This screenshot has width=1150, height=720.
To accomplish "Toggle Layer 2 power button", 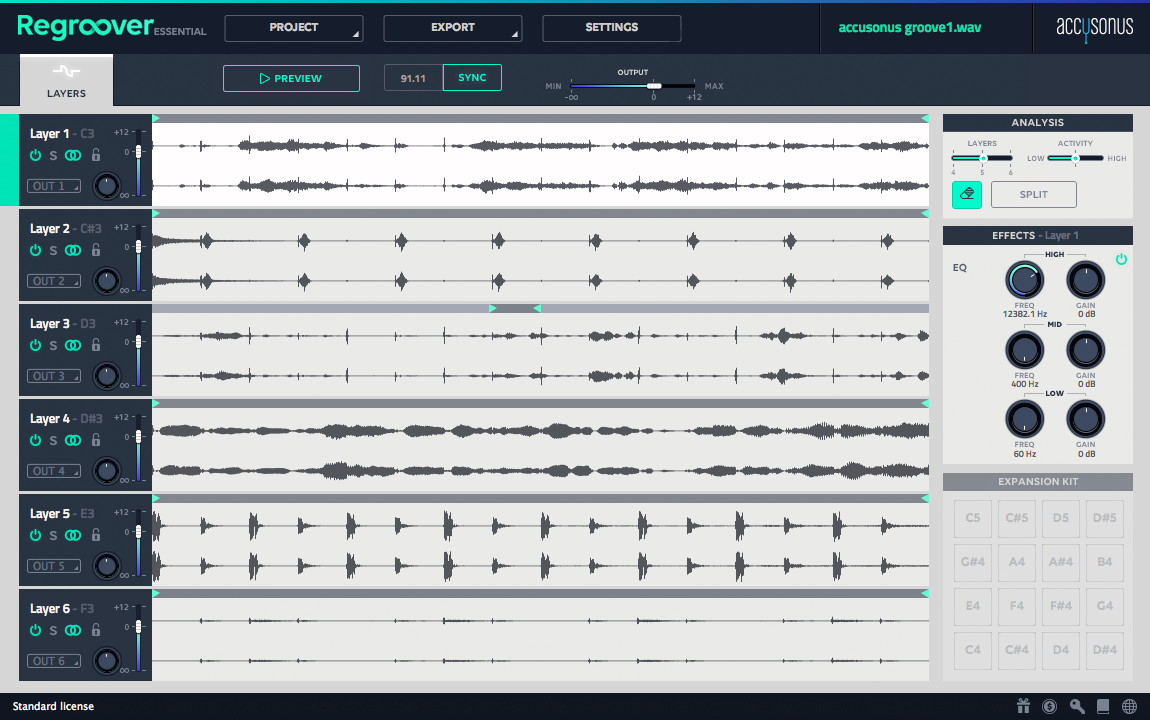I will coord(35,250).
